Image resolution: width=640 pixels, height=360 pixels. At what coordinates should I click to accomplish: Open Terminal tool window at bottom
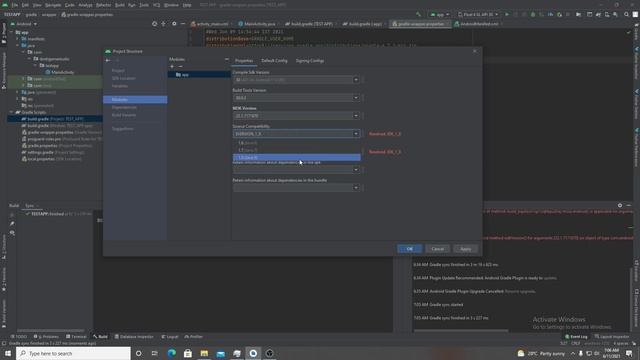(76, 337)
